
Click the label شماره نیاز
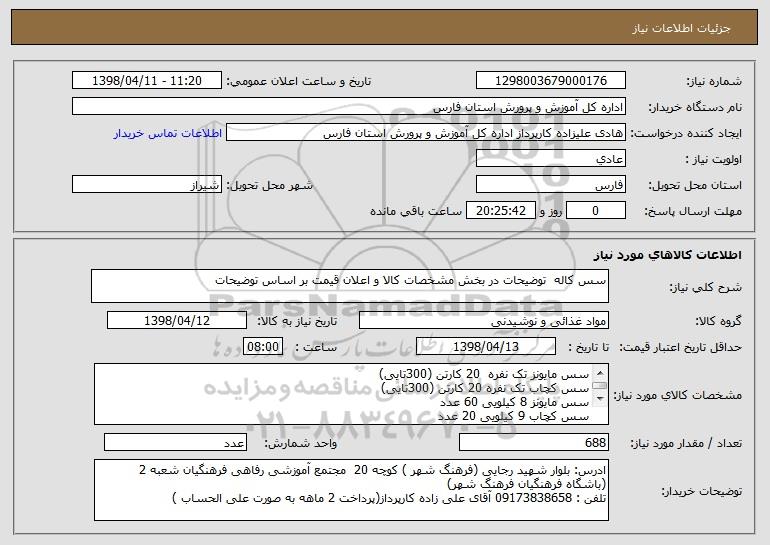point(714,82)
